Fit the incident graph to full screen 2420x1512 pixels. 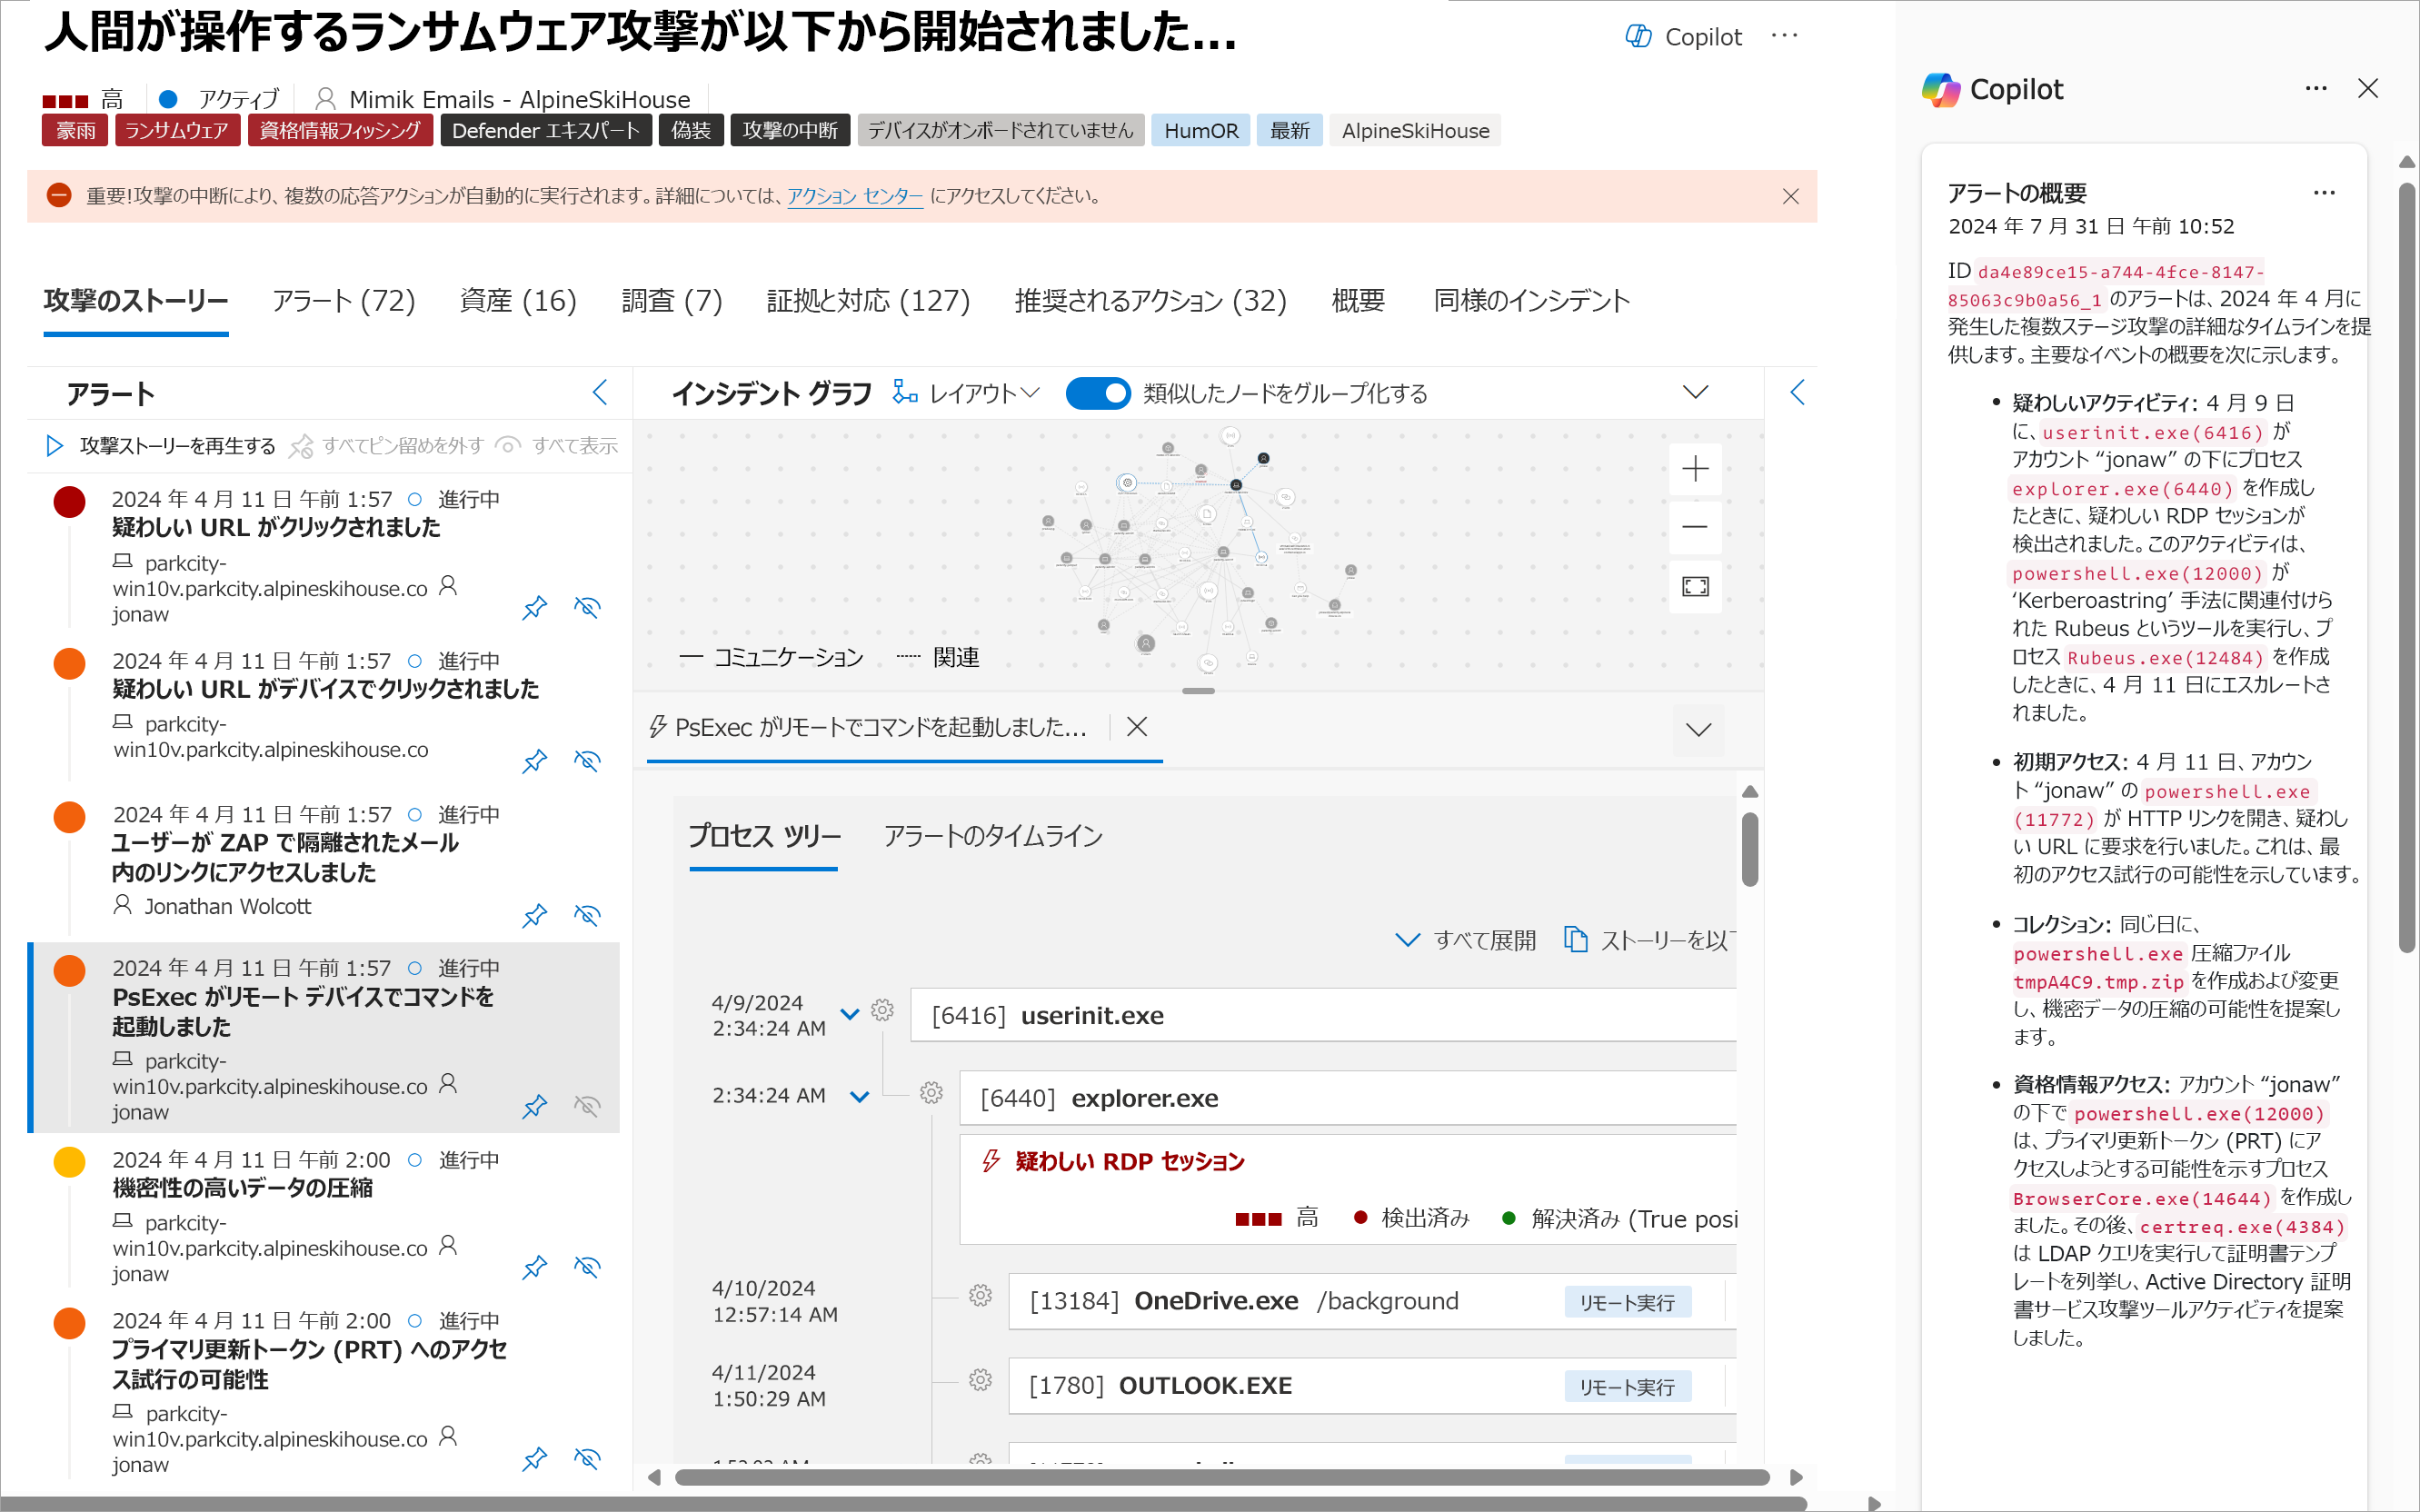(x=1695, y=587)
